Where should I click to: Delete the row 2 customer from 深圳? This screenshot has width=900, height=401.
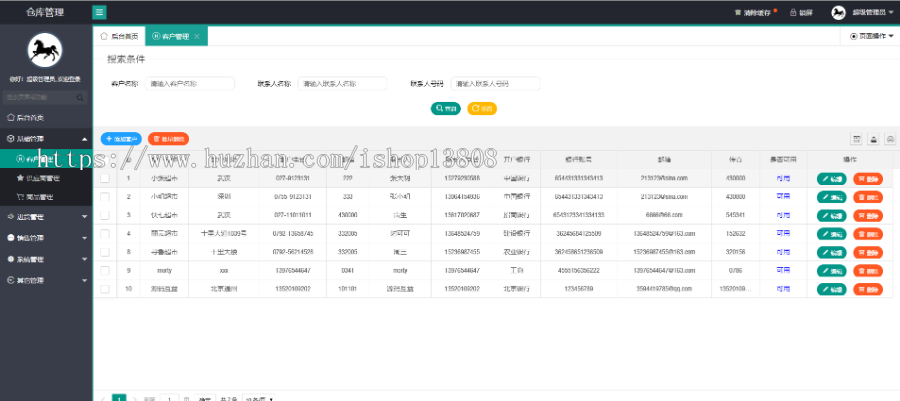868,197
